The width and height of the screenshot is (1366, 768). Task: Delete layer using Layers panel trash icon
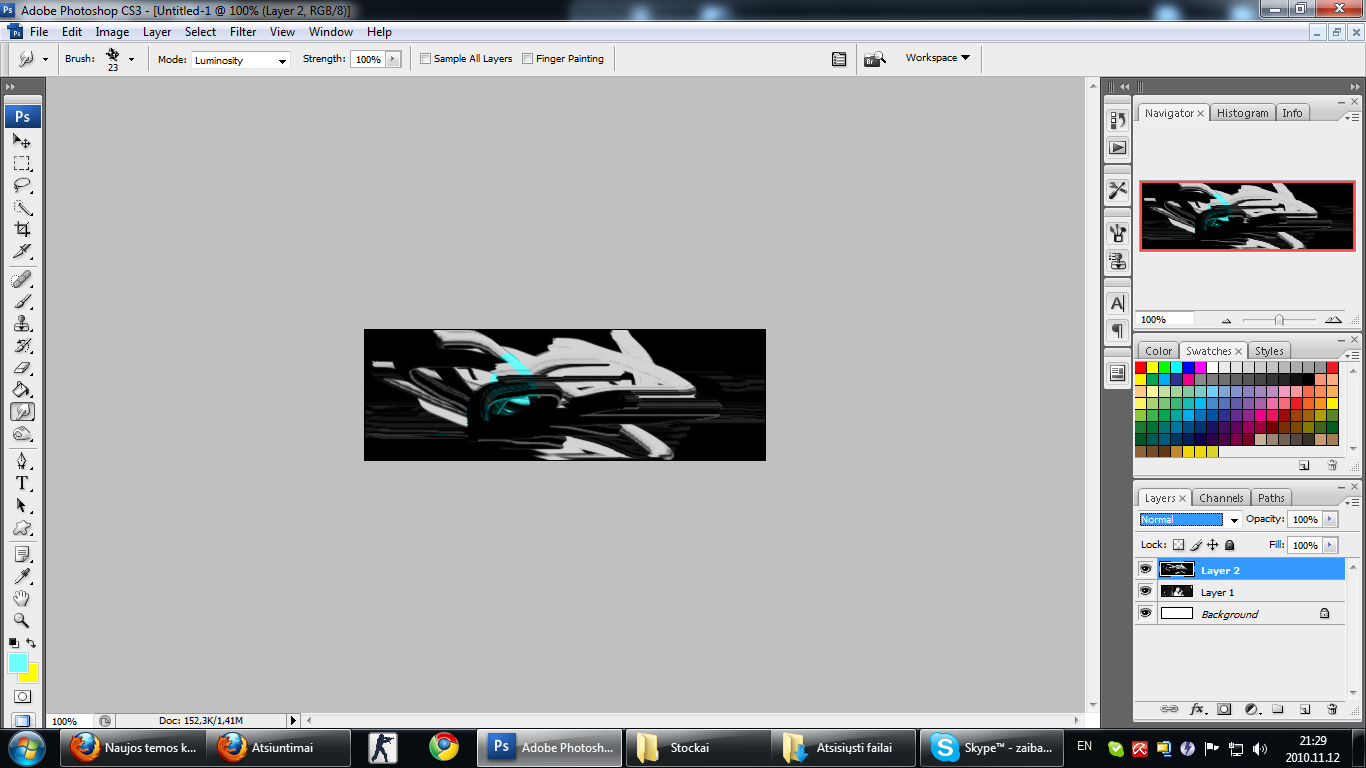pyautogui.click(x=1331, y=709)
